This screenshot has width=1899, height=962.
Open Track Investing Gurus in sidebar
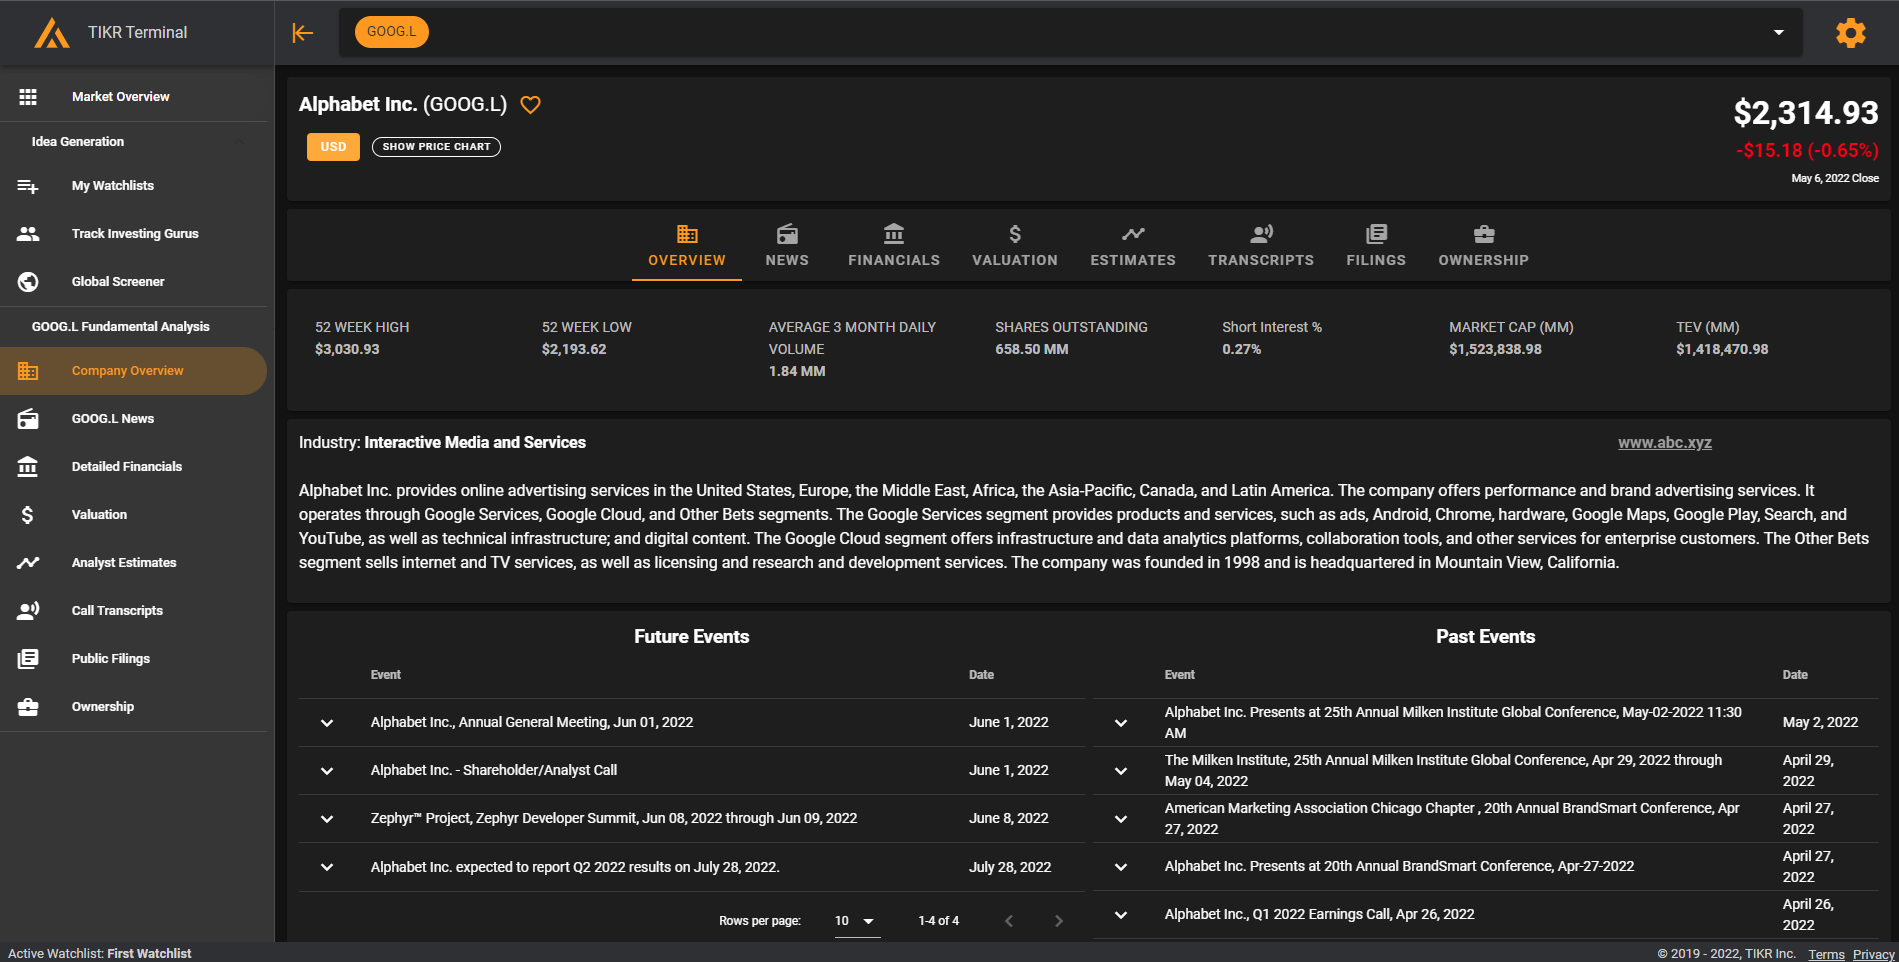(134, 234)
